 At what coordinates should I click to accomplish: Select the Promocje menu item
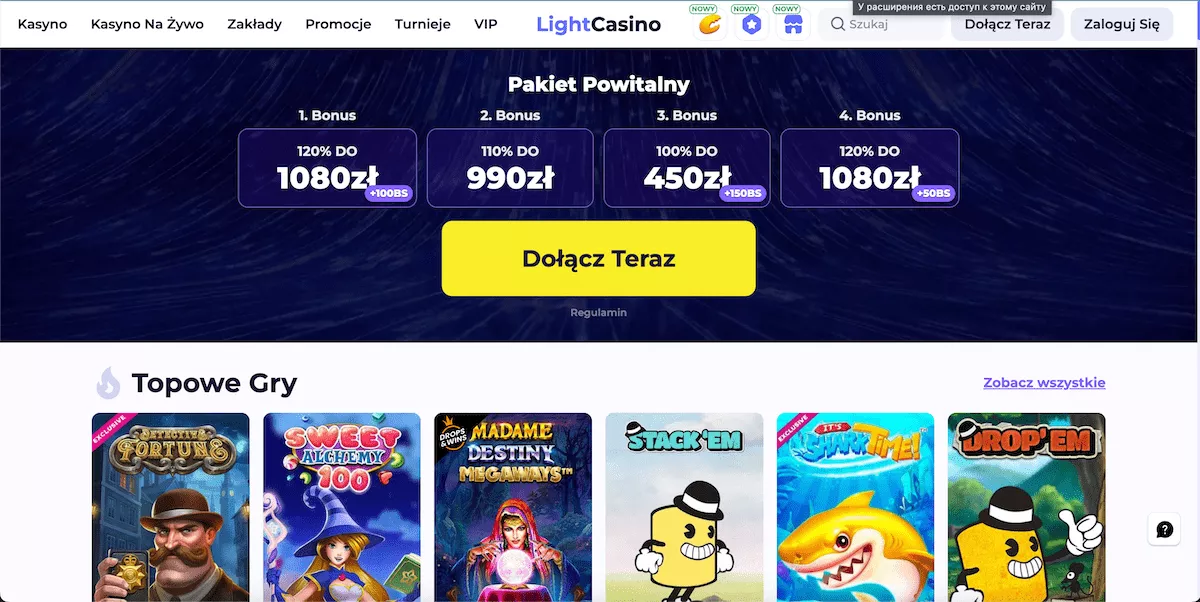[x=338, y=24]
